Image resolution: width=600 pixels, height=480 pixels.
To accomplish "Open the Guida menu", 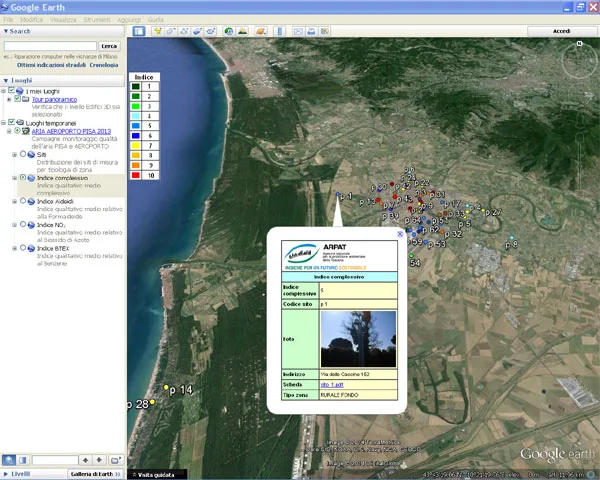I will point(155,20).
